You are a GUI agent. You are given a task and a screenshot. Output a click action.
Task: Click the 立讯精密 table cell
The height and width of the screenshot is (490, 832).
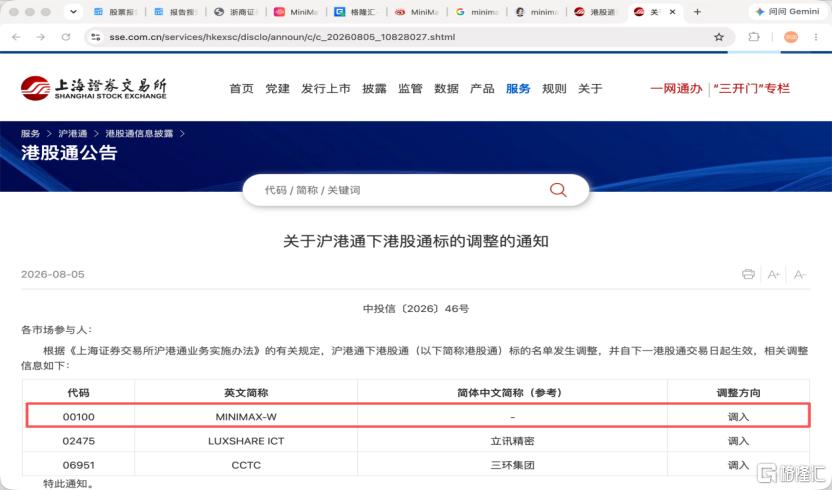point(512,441)
